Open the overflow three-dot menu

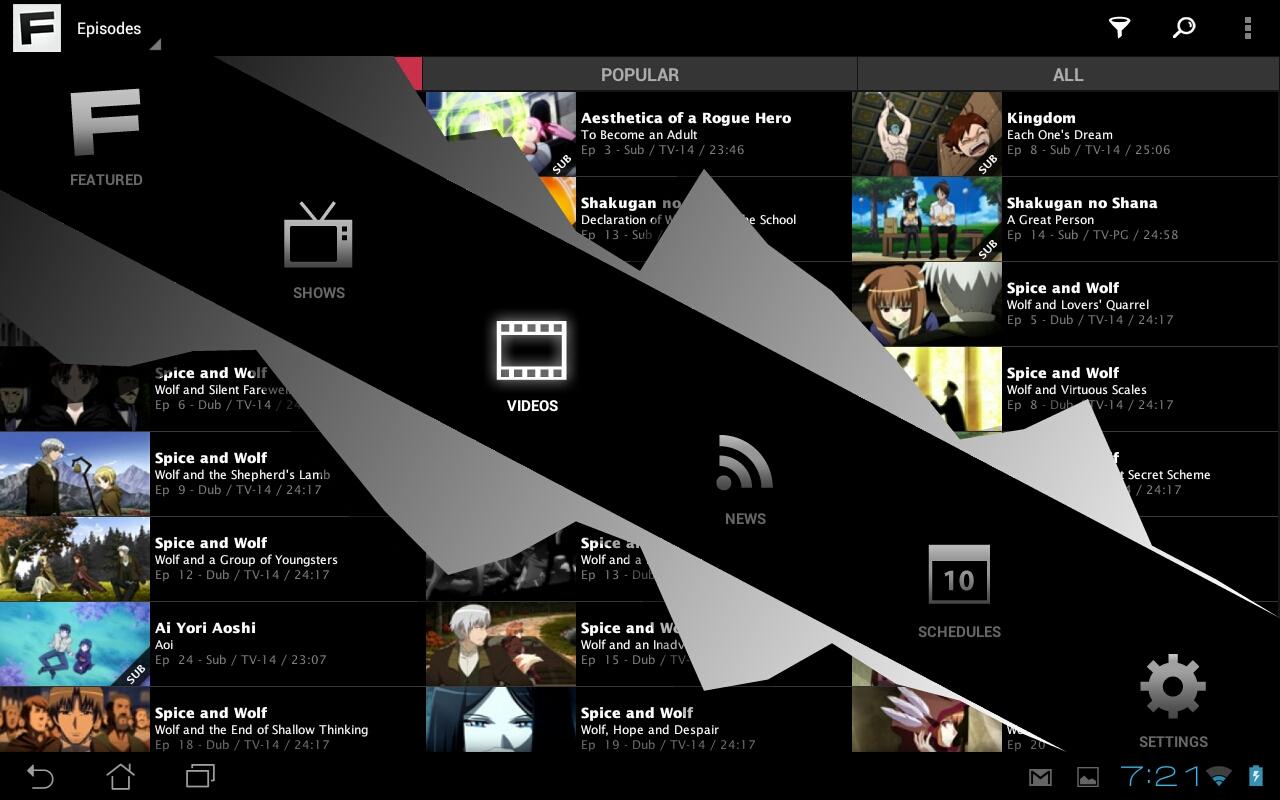[1248, 28]
